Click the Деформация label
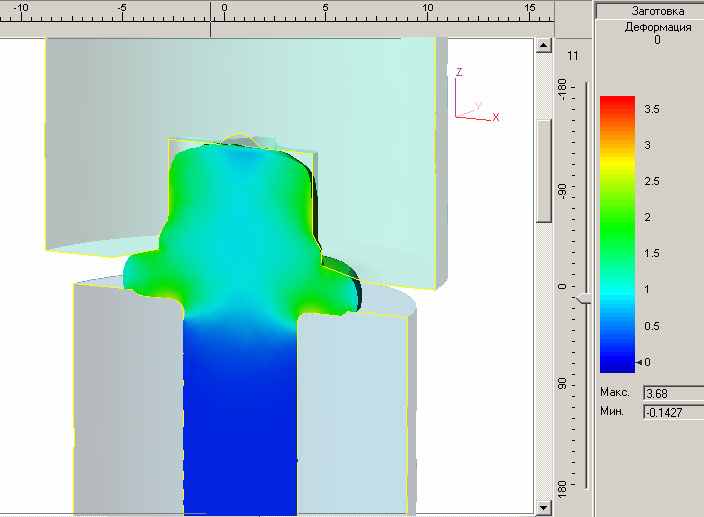The image size is (704, 517). [x=658, y=27]
